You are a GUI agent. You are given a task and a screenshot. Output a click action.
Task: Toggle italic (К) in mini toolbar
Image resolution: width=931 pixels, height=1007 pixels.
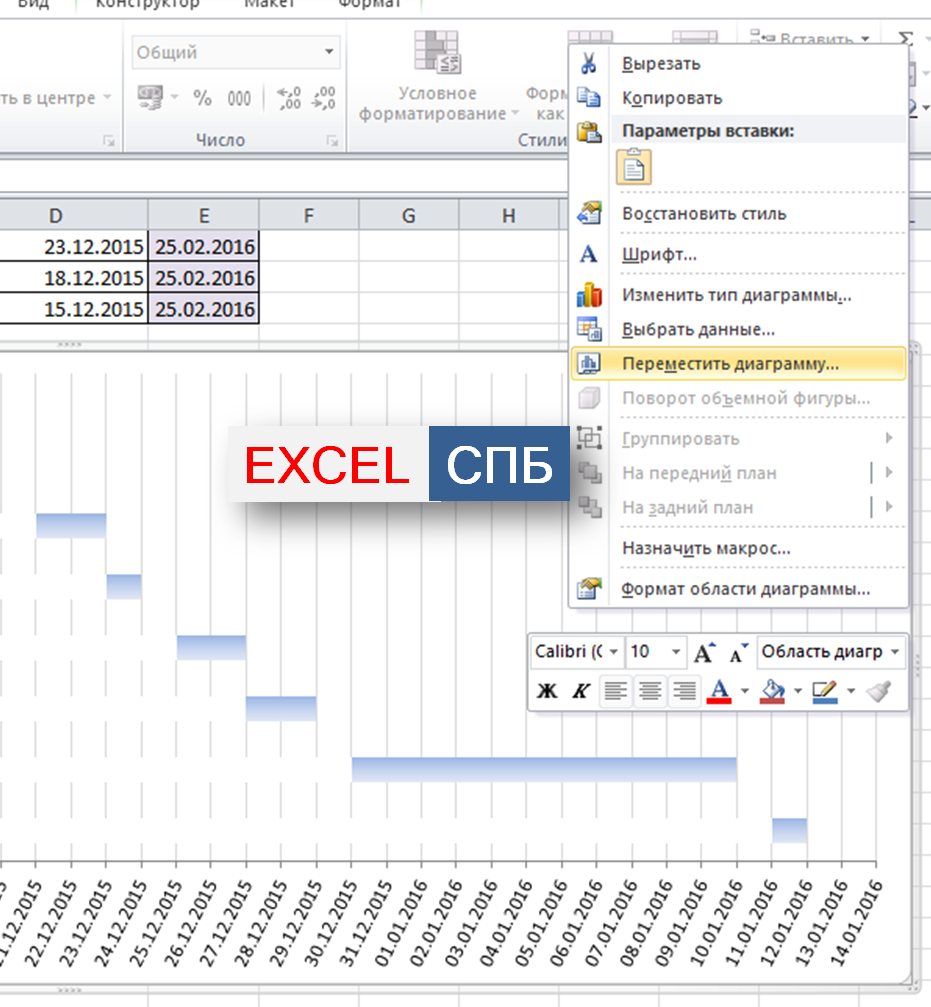[580, 691]
